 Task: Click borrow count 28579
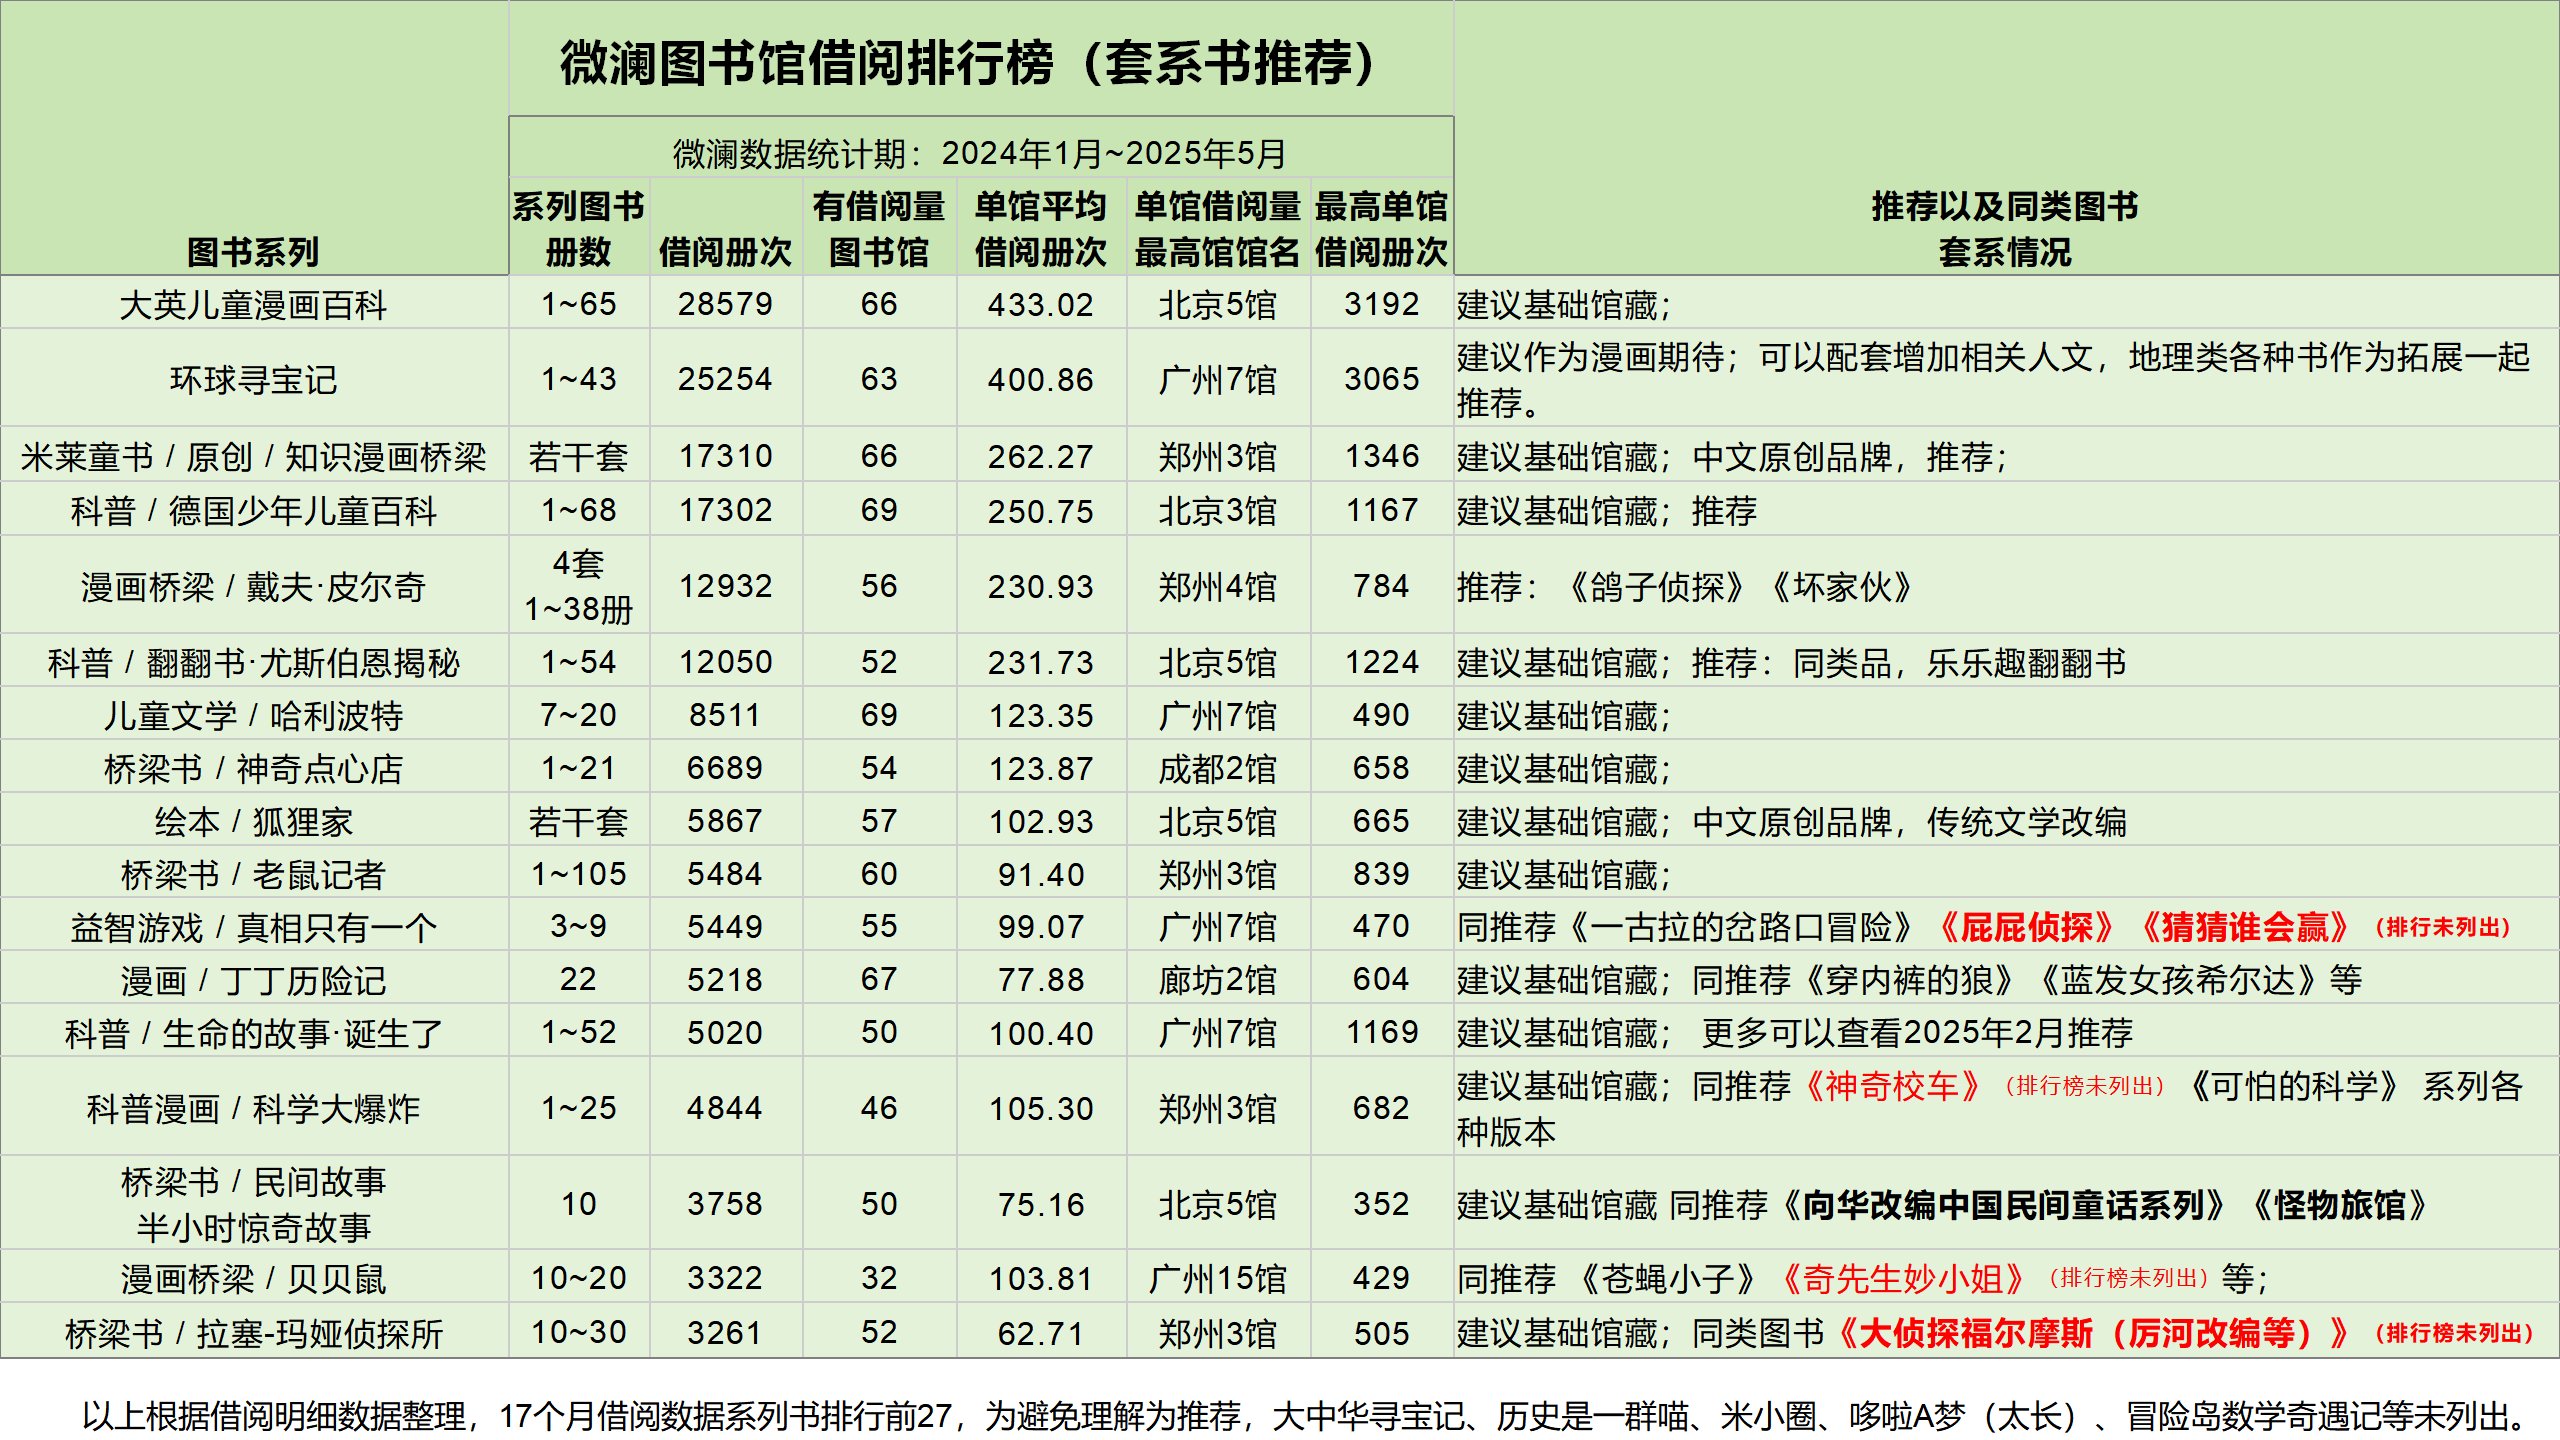(725, 304)
